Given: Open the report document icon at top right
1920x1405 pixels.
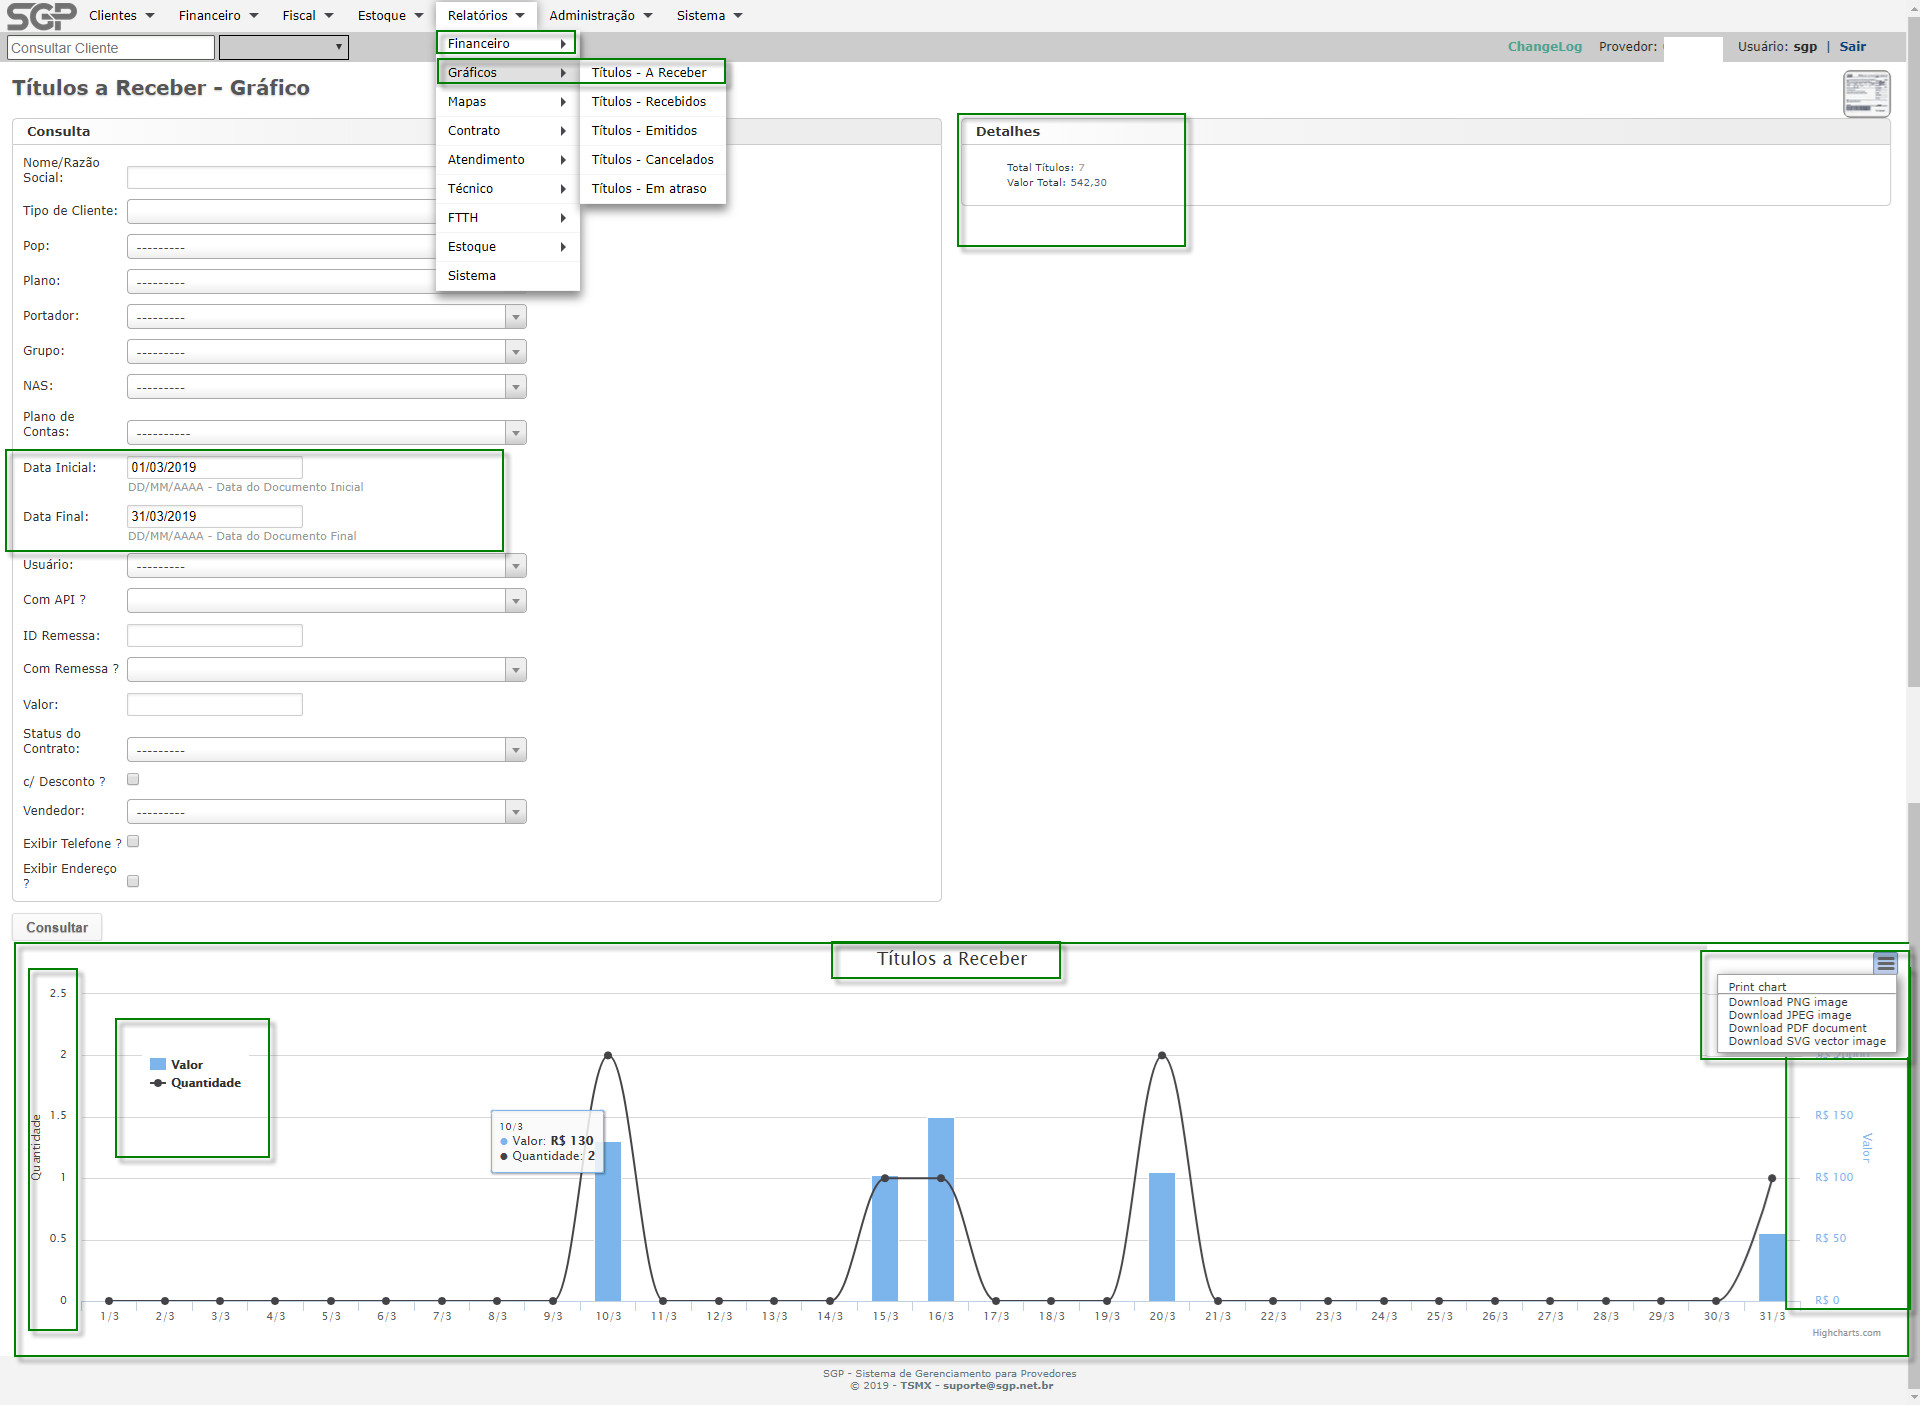Looking at the screenshot, I should 1866,94.
